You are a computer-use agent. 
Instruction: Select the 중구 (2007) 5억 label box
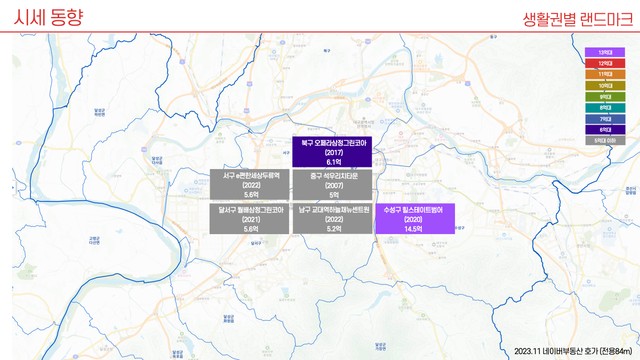pyautogui.click(x=332, y=184)
